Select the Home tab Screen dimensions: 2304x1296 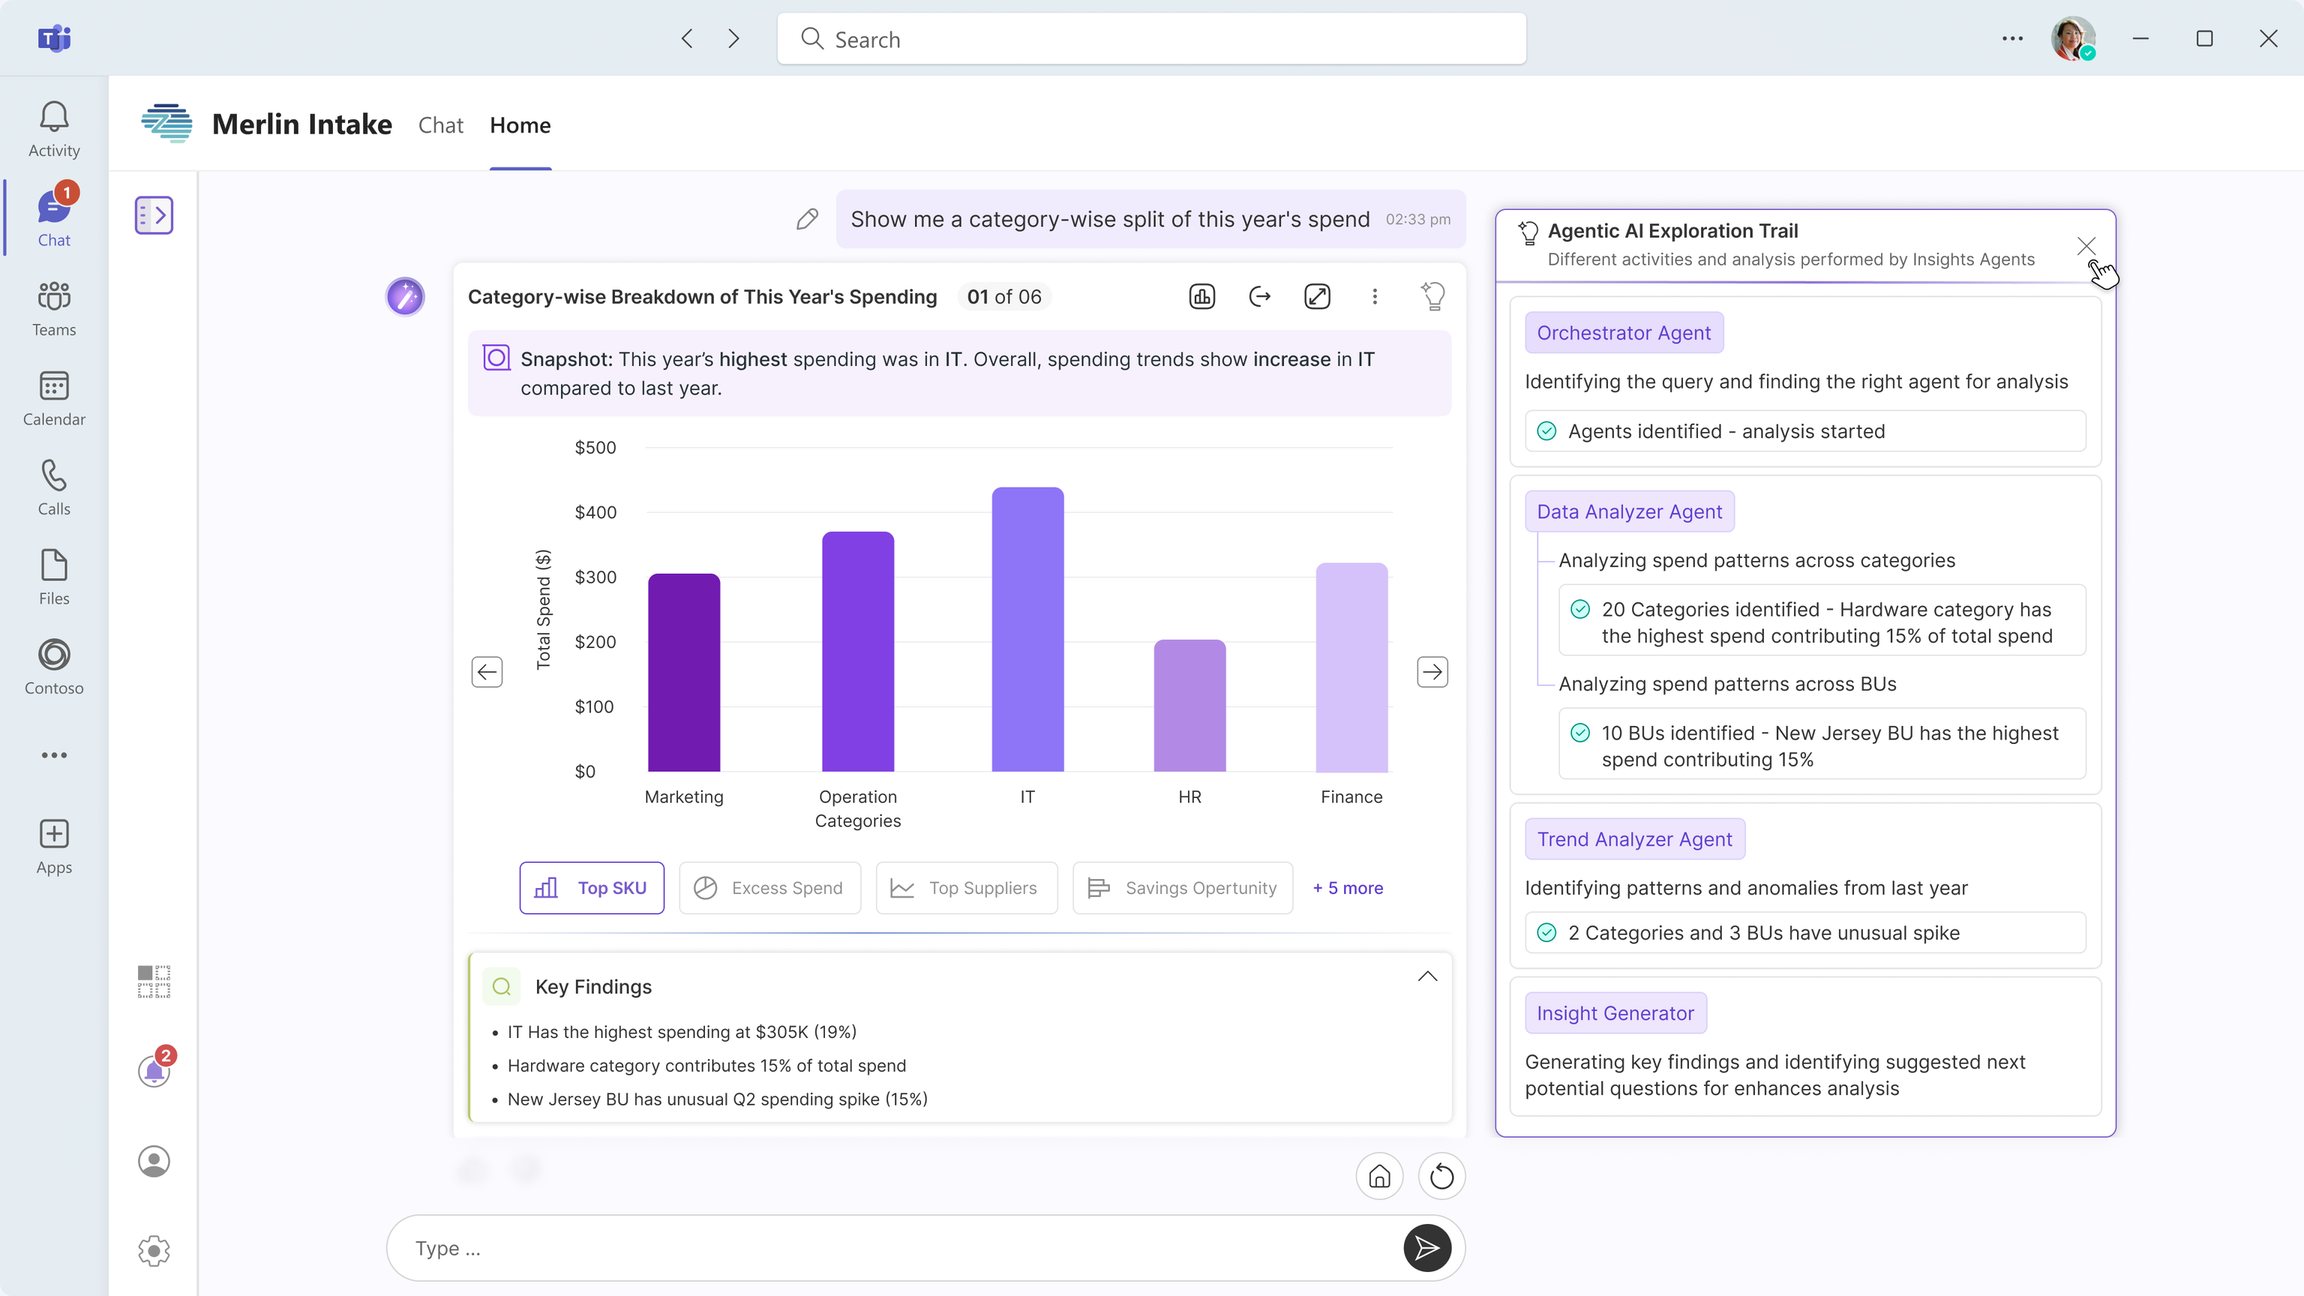pyautogui.click(x=520, y=125)
